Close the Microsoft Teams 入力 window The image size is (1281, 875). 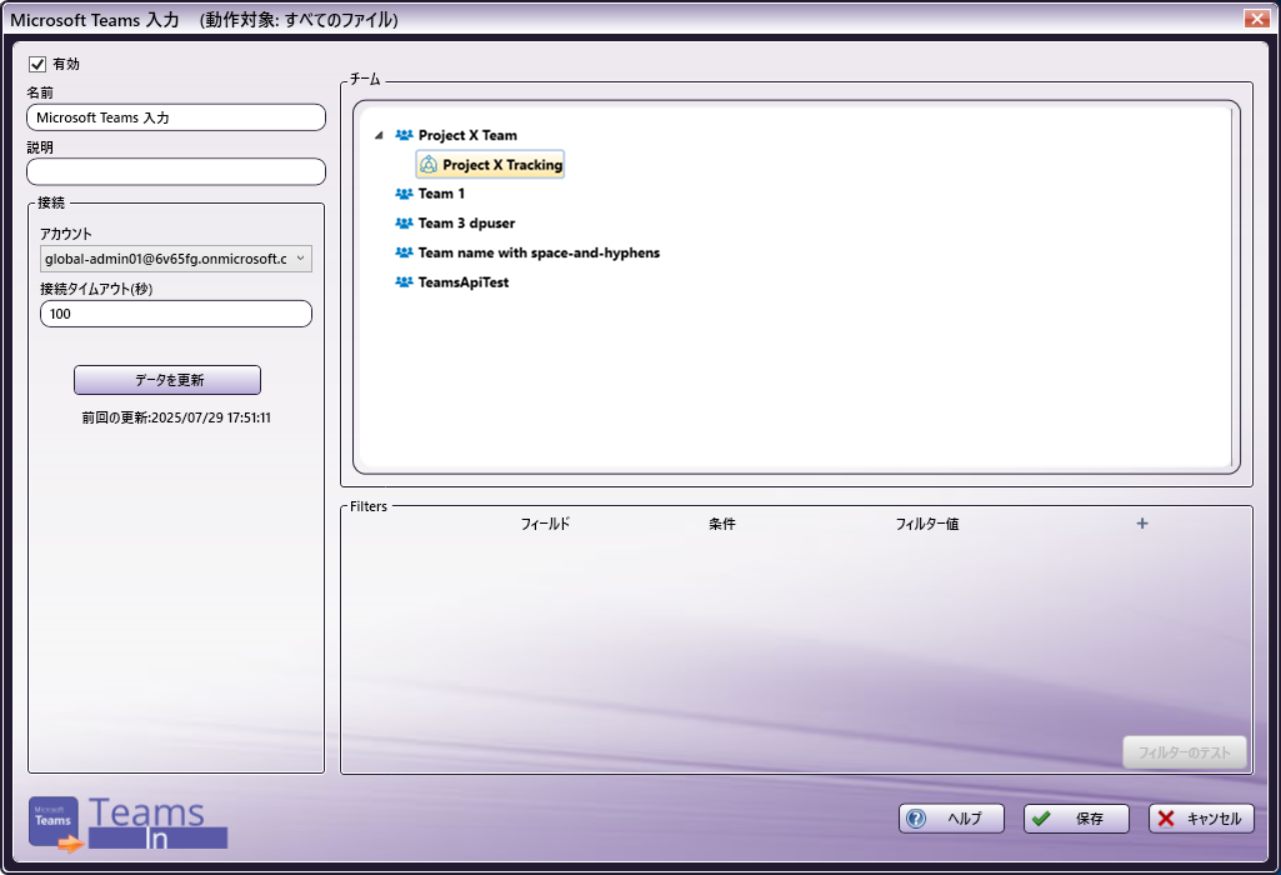pyautogui.click(x=1256, y=18)
